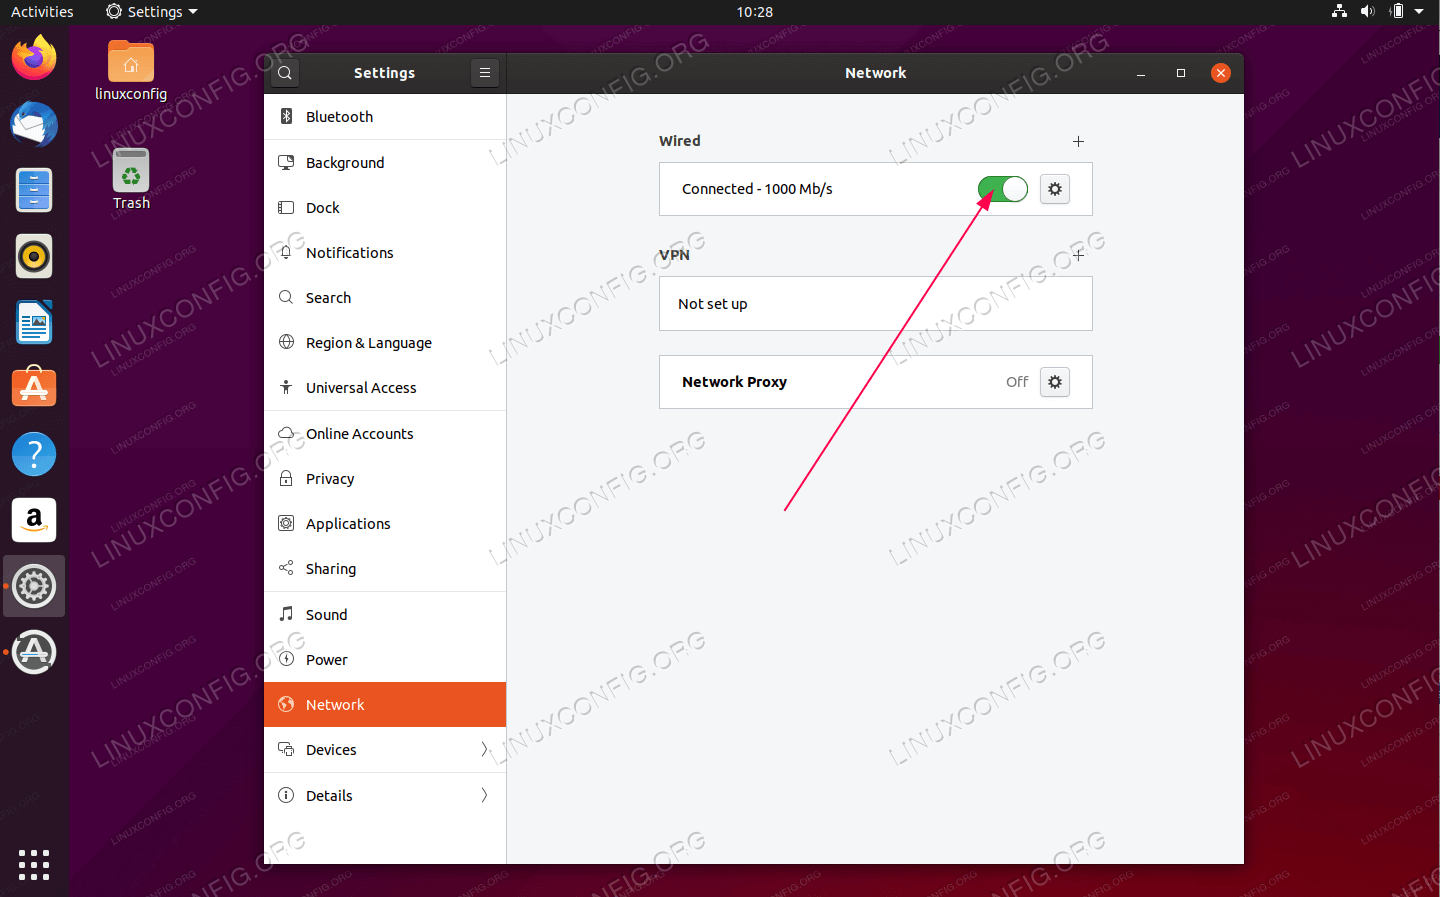Open Help from the dock

tap(34, 454)
